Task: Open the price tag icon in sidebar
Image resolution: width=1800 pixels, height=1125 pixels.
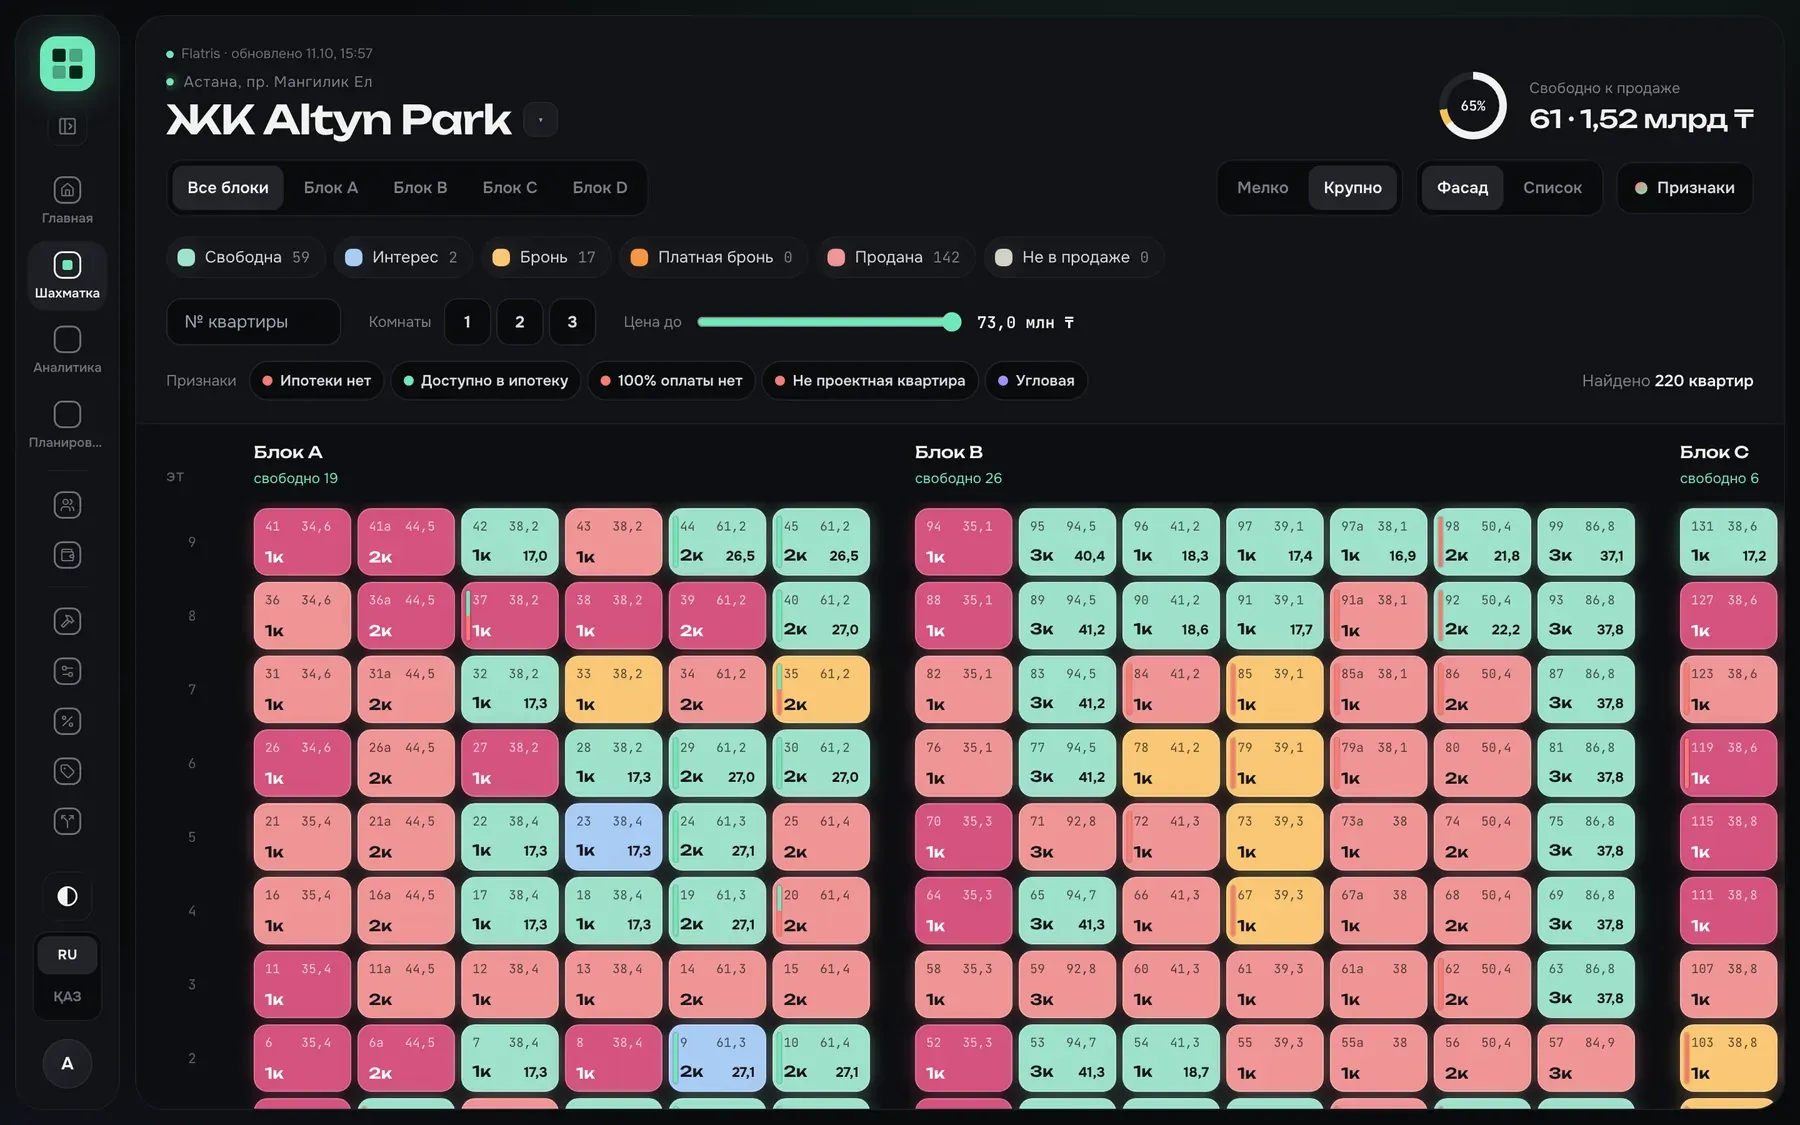Action: (67, 771)
